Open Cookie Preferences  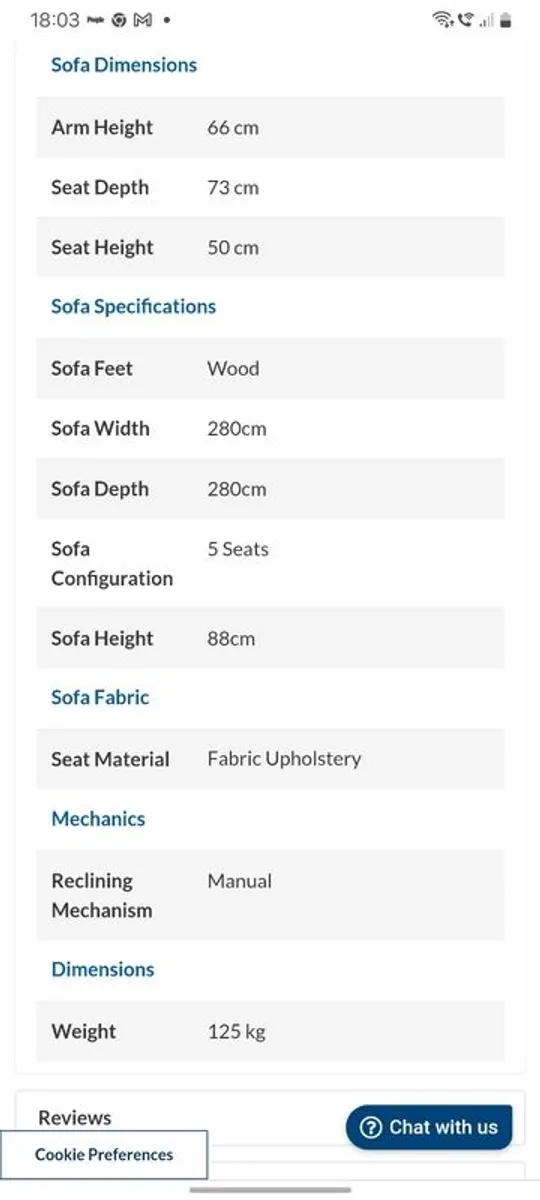(x=104, y=1155)
